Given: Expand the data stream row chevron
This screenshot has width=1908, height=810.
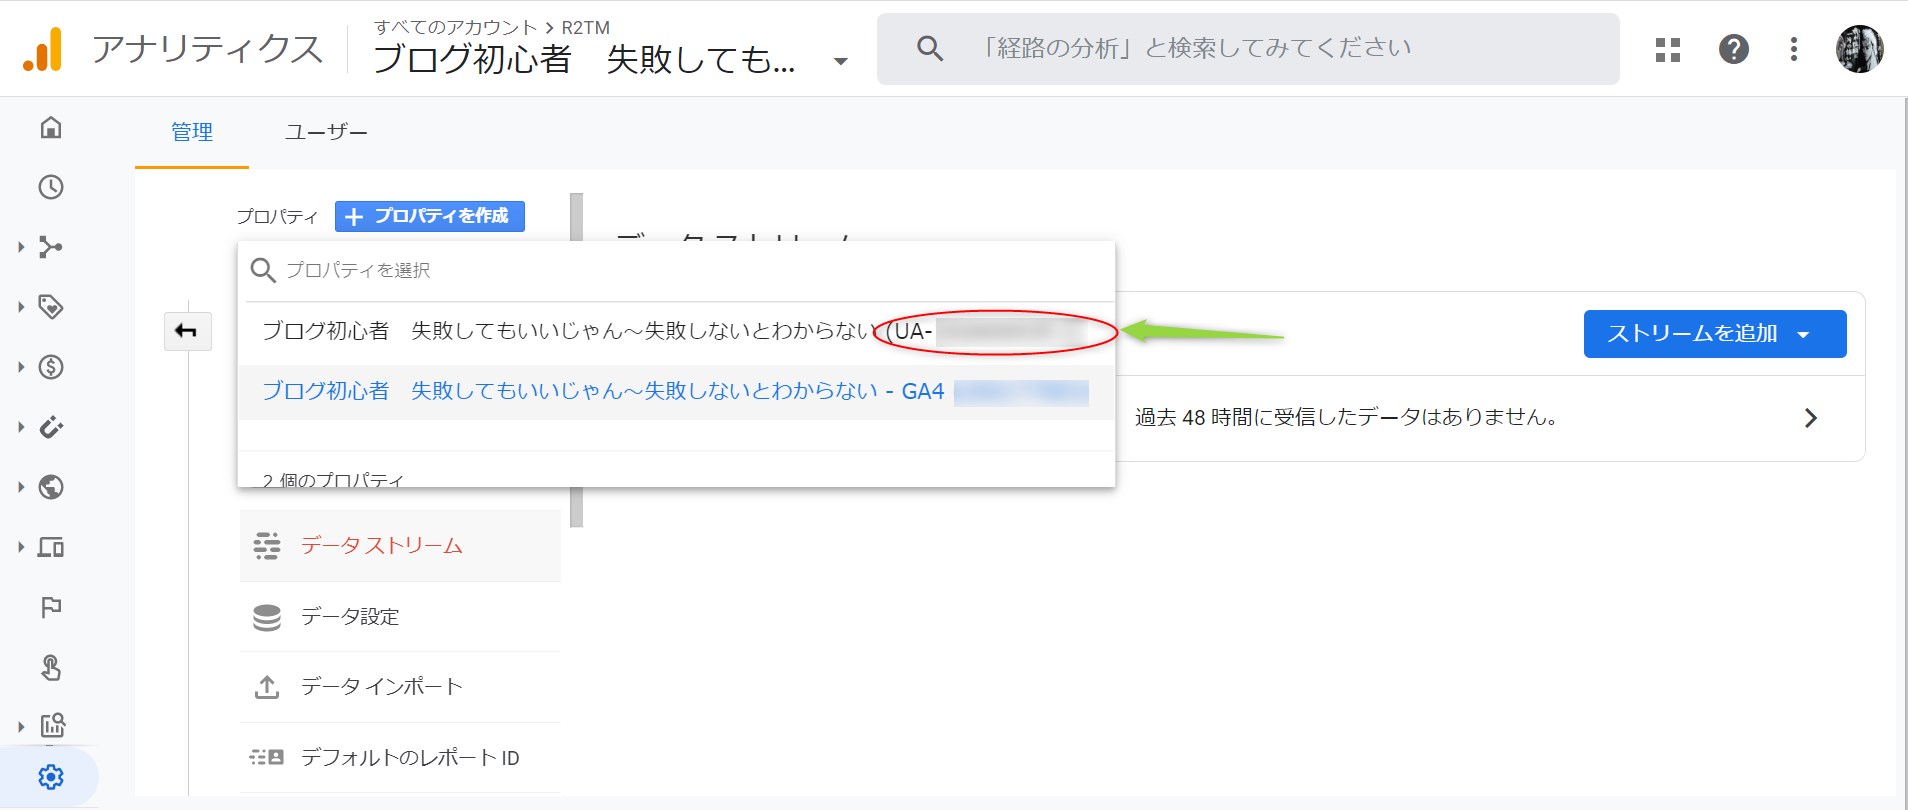Looking at the screenshot, I should [x=1810, y=418].
